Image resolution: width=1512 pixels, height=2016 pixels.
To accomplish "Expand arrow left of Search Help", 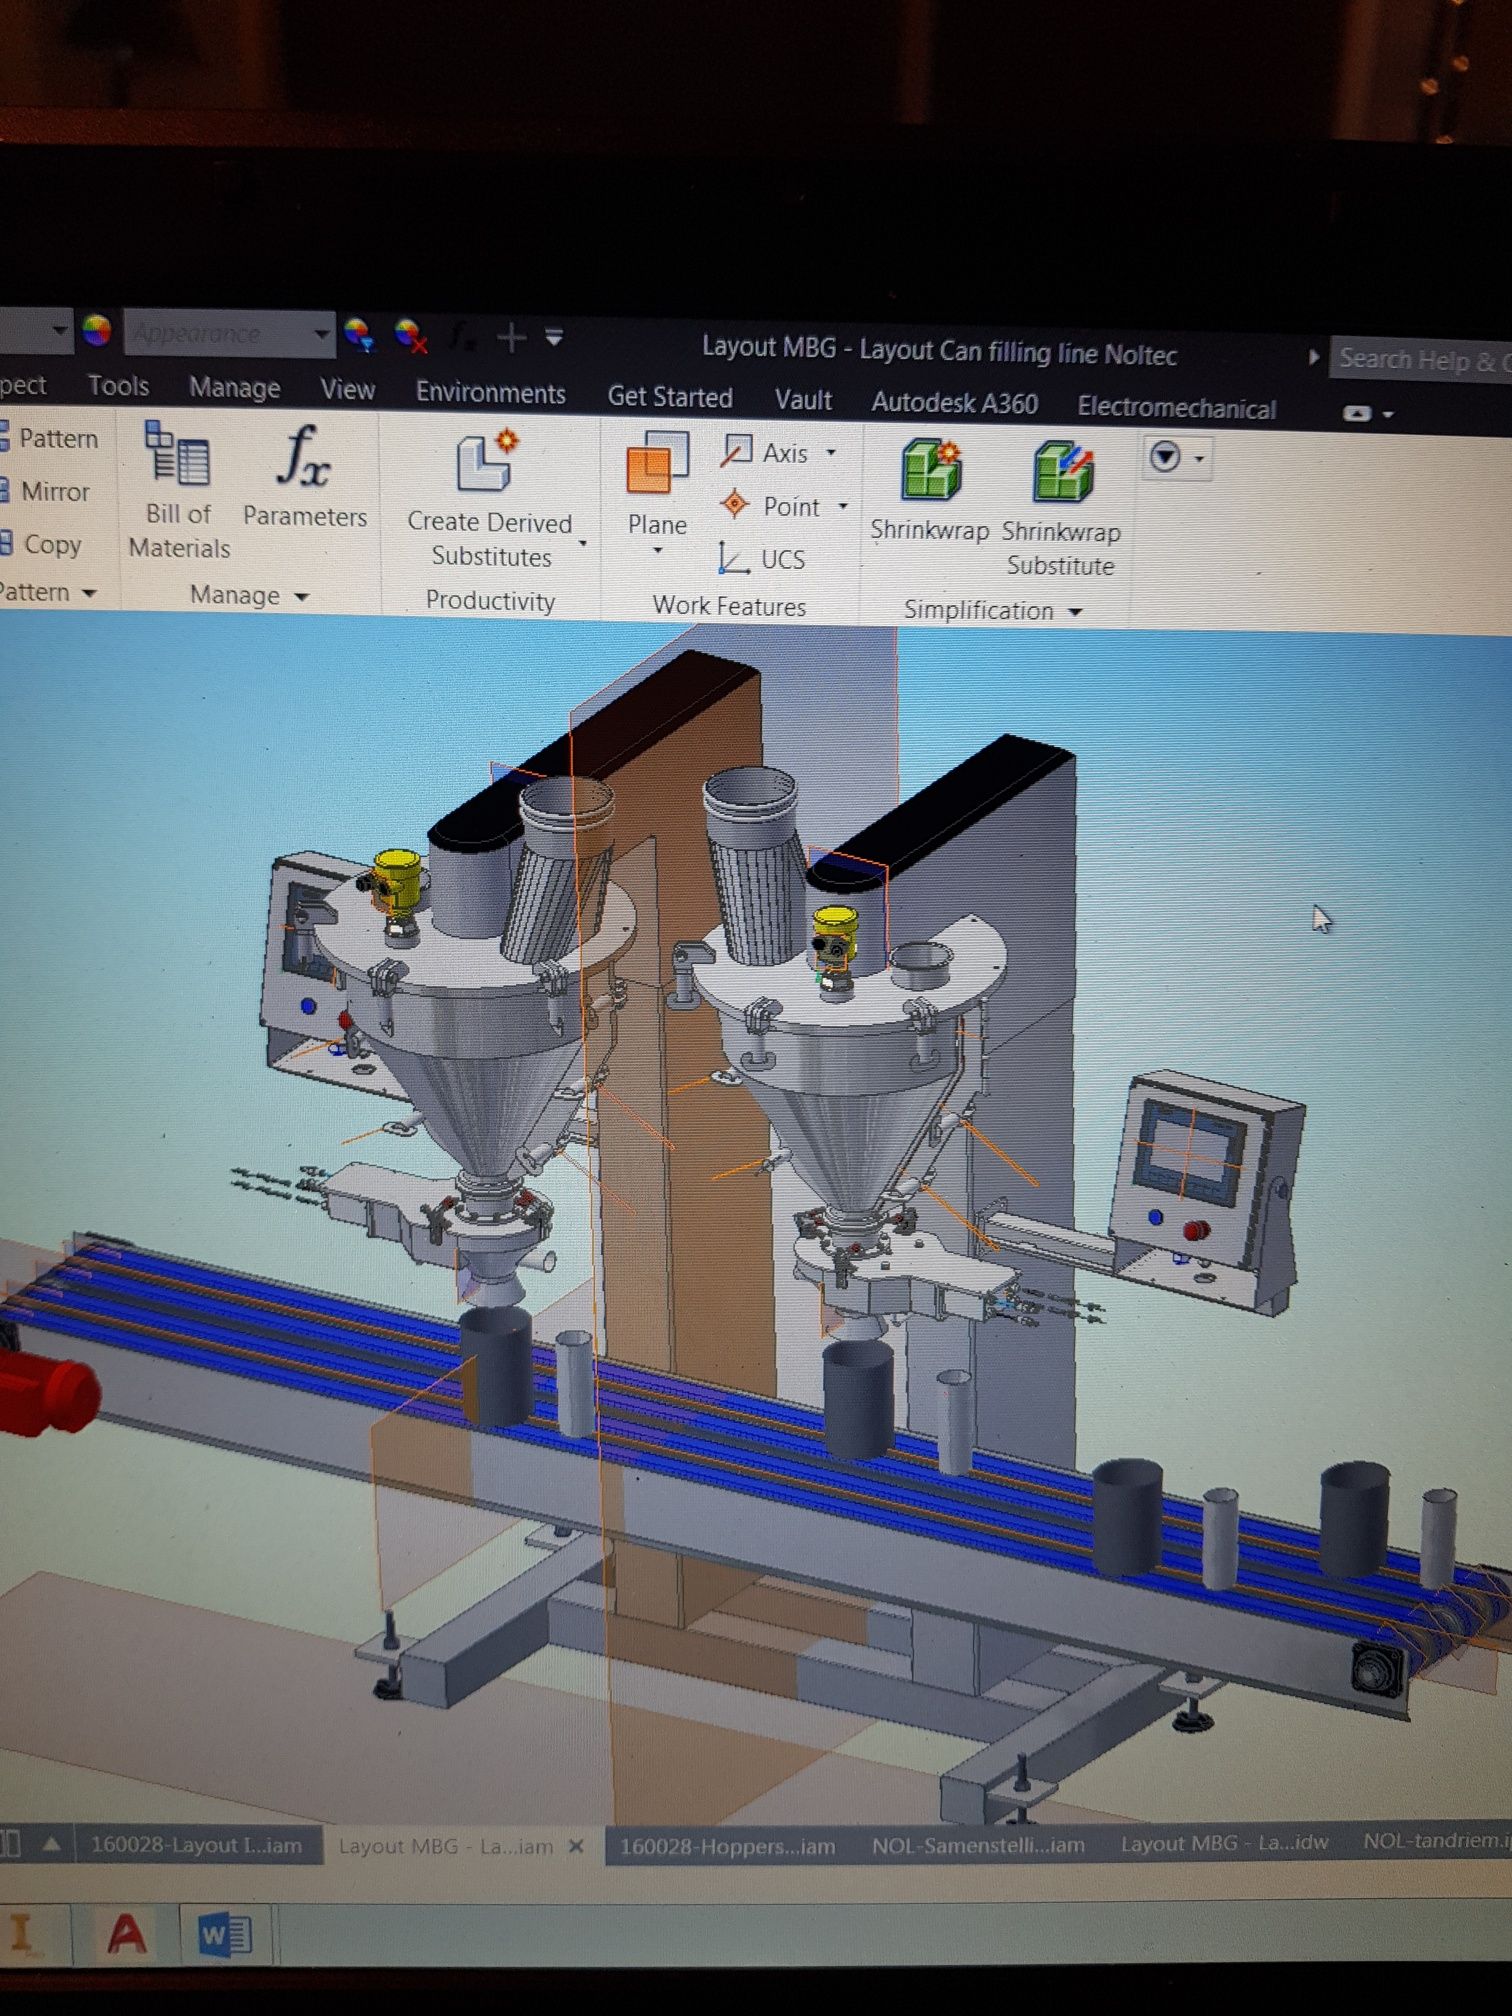I will tap(1314, 357).
